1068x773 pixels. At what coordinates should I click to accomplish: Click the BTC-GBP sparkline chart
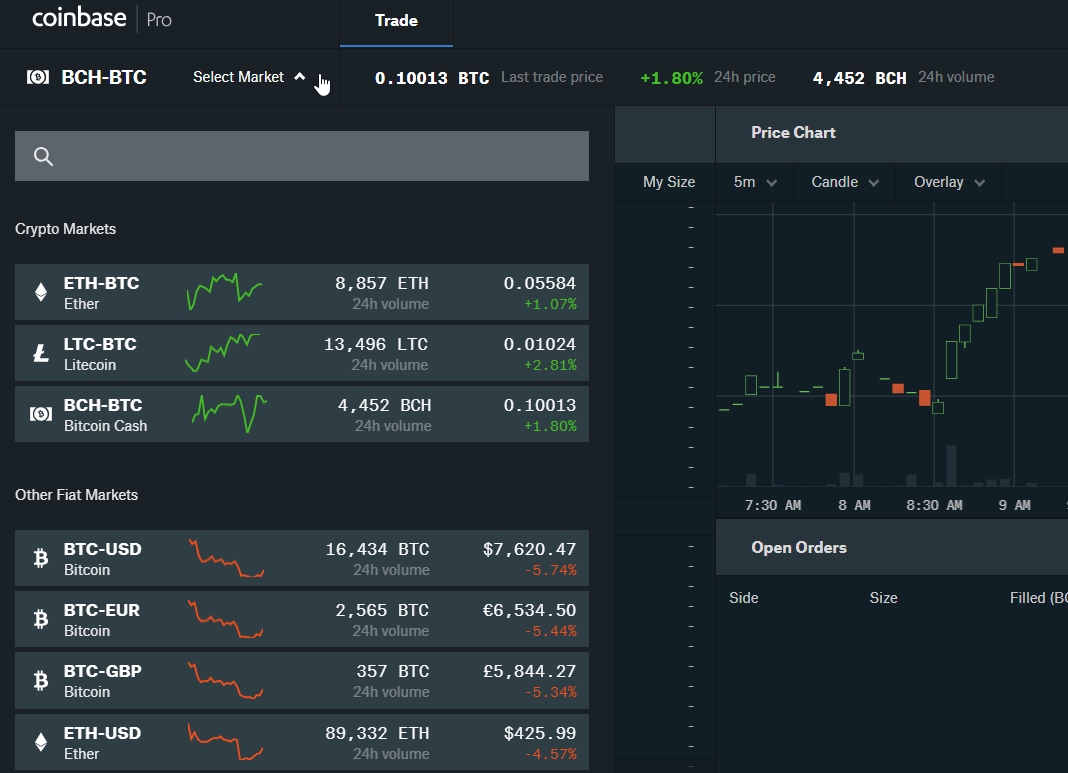(226, 680)
